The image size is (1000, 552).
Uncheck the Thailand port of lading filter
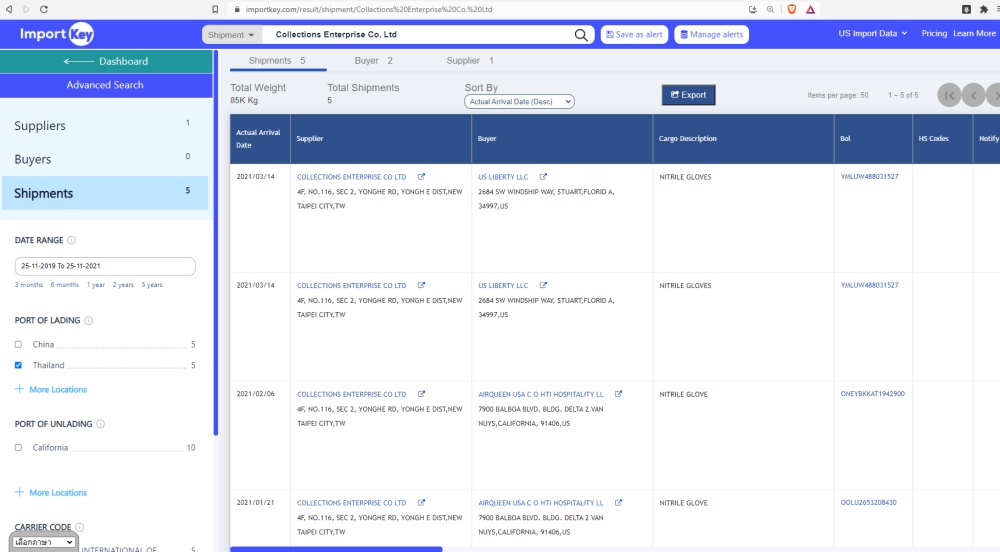pos(18,365)
